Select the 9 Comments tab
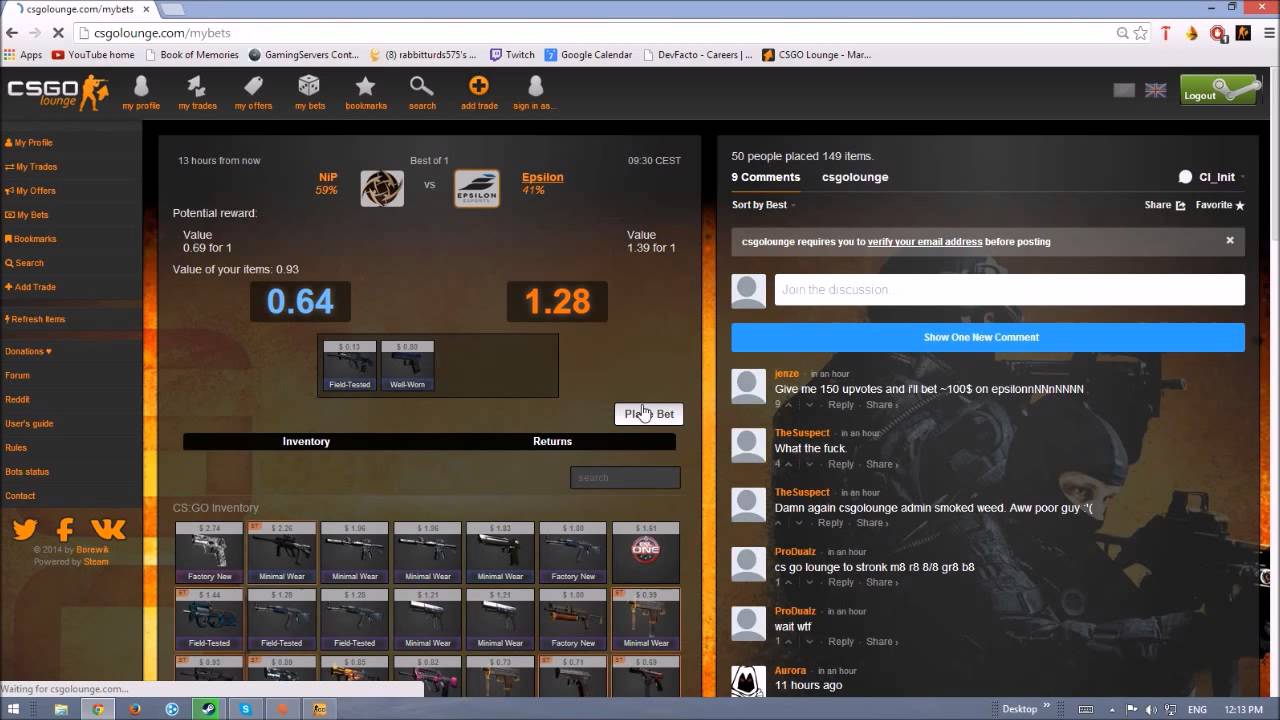 tap(766, 177)
